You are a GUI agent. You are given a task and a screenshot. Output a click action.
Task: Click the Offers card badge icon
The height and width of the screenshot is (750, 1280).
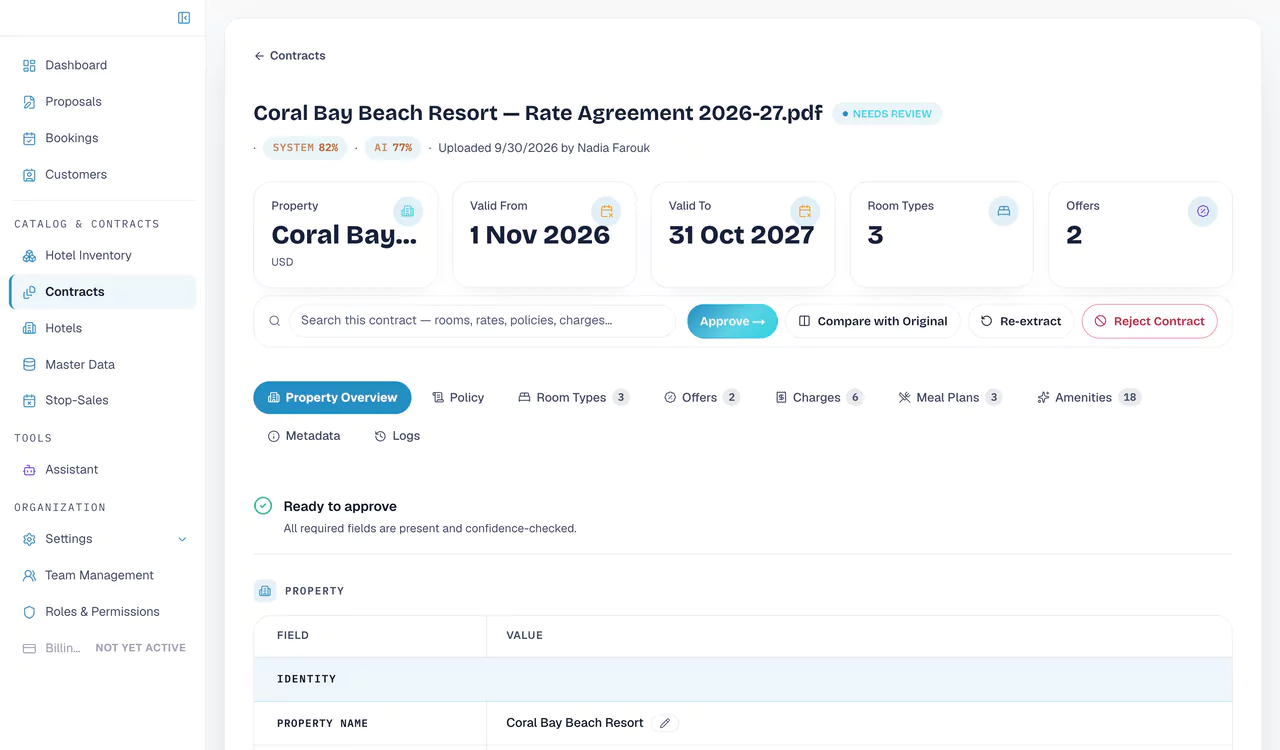[1203, 211]
